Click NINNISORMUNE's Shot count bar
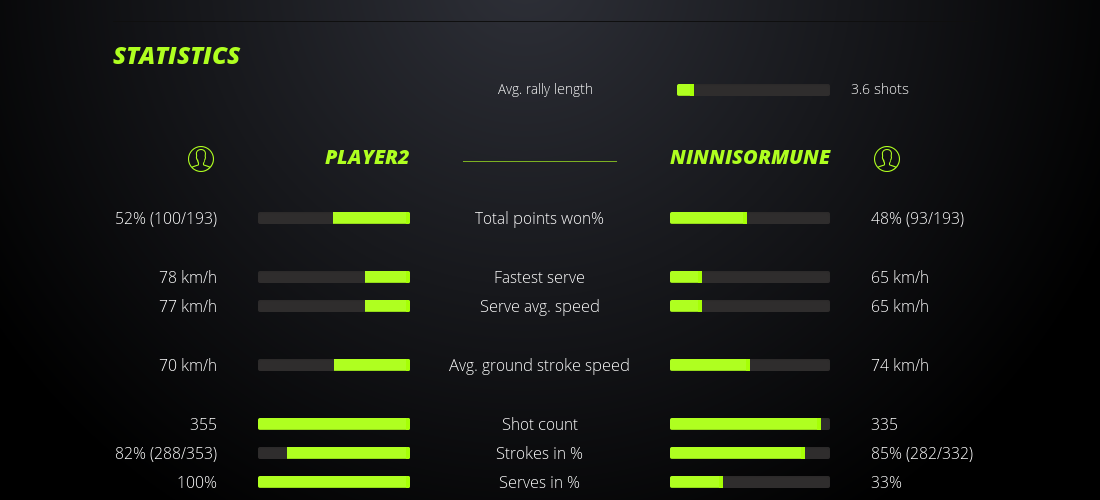 tap(750, 424)
